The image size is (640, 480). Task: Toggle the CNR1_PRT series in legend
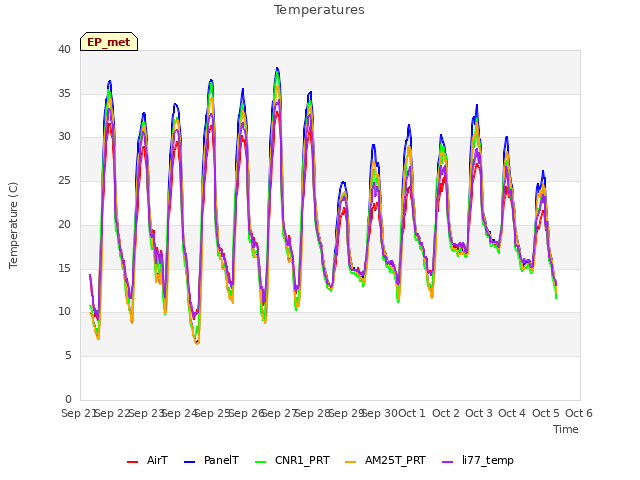[x=292, y=460]
